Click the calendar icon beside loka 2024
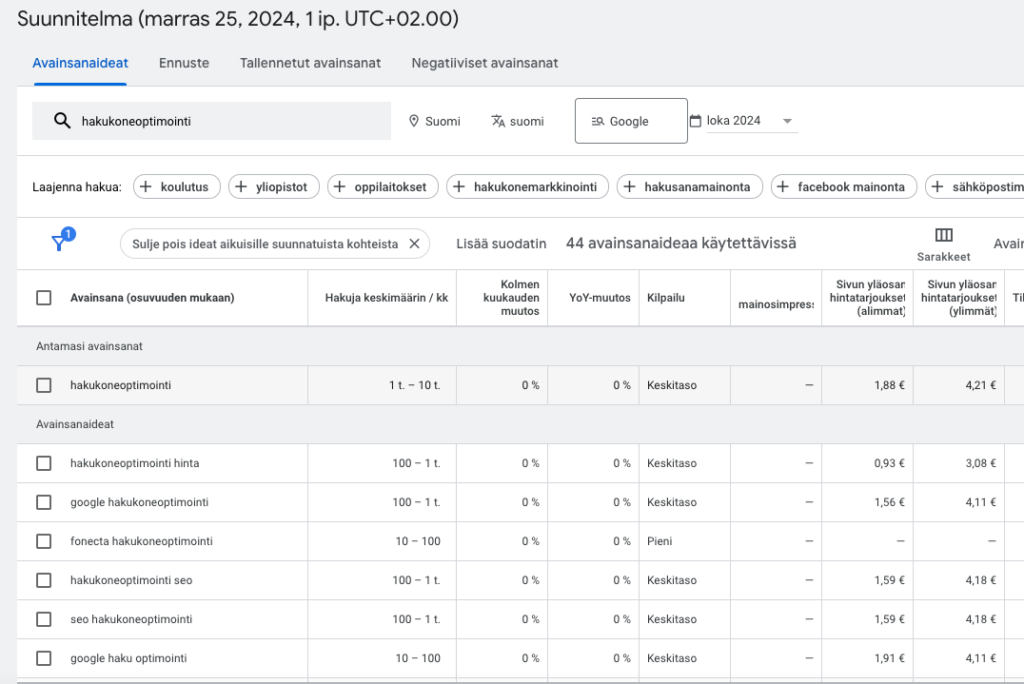1024x684 pixels. pos(696,121)
